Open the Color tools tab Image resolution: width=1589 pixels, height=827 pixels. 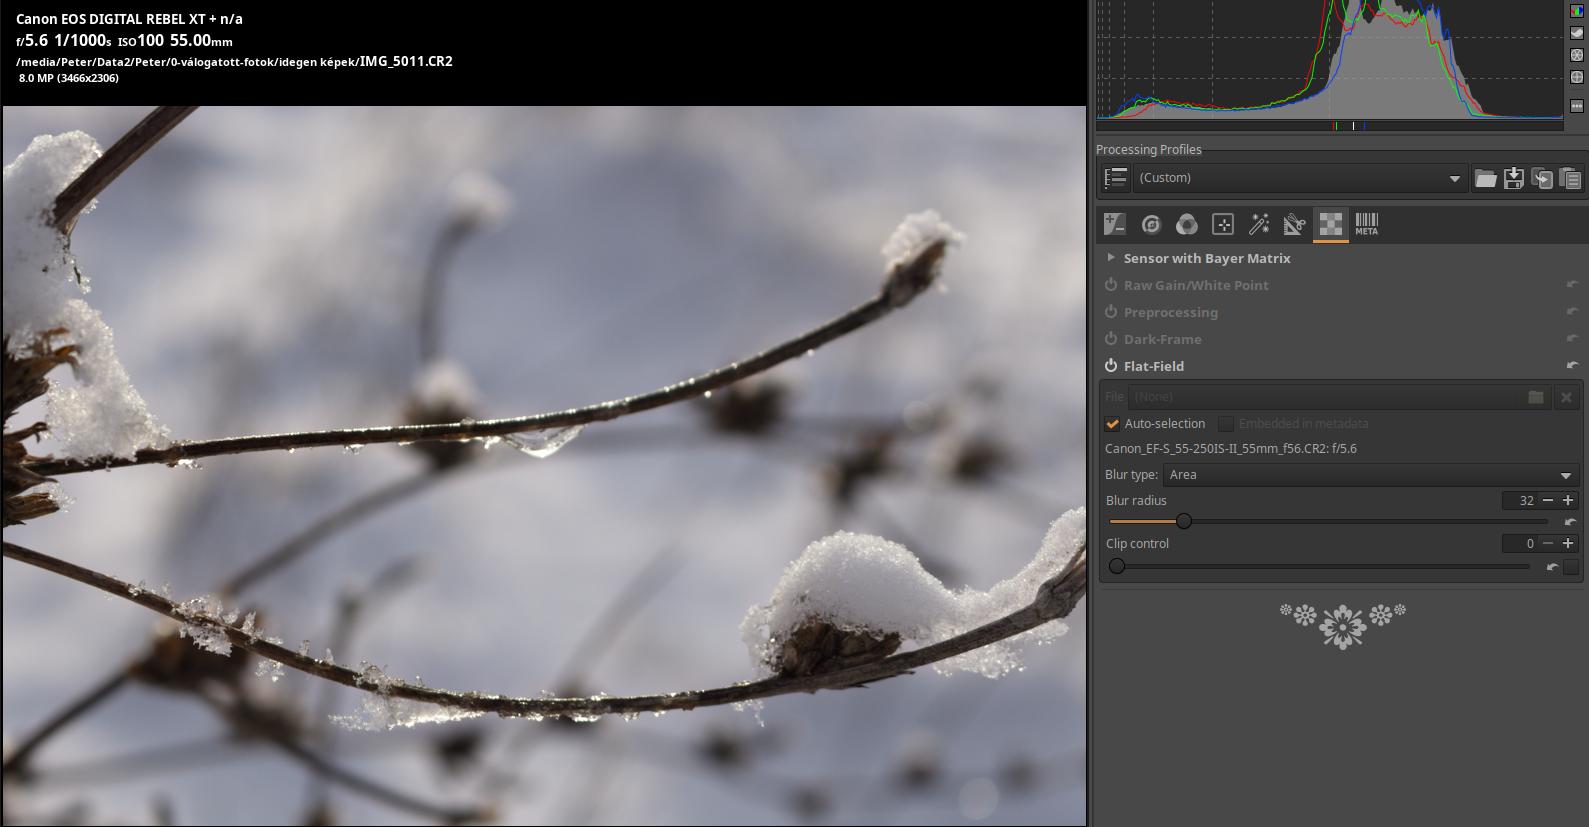click(1187, 225)
